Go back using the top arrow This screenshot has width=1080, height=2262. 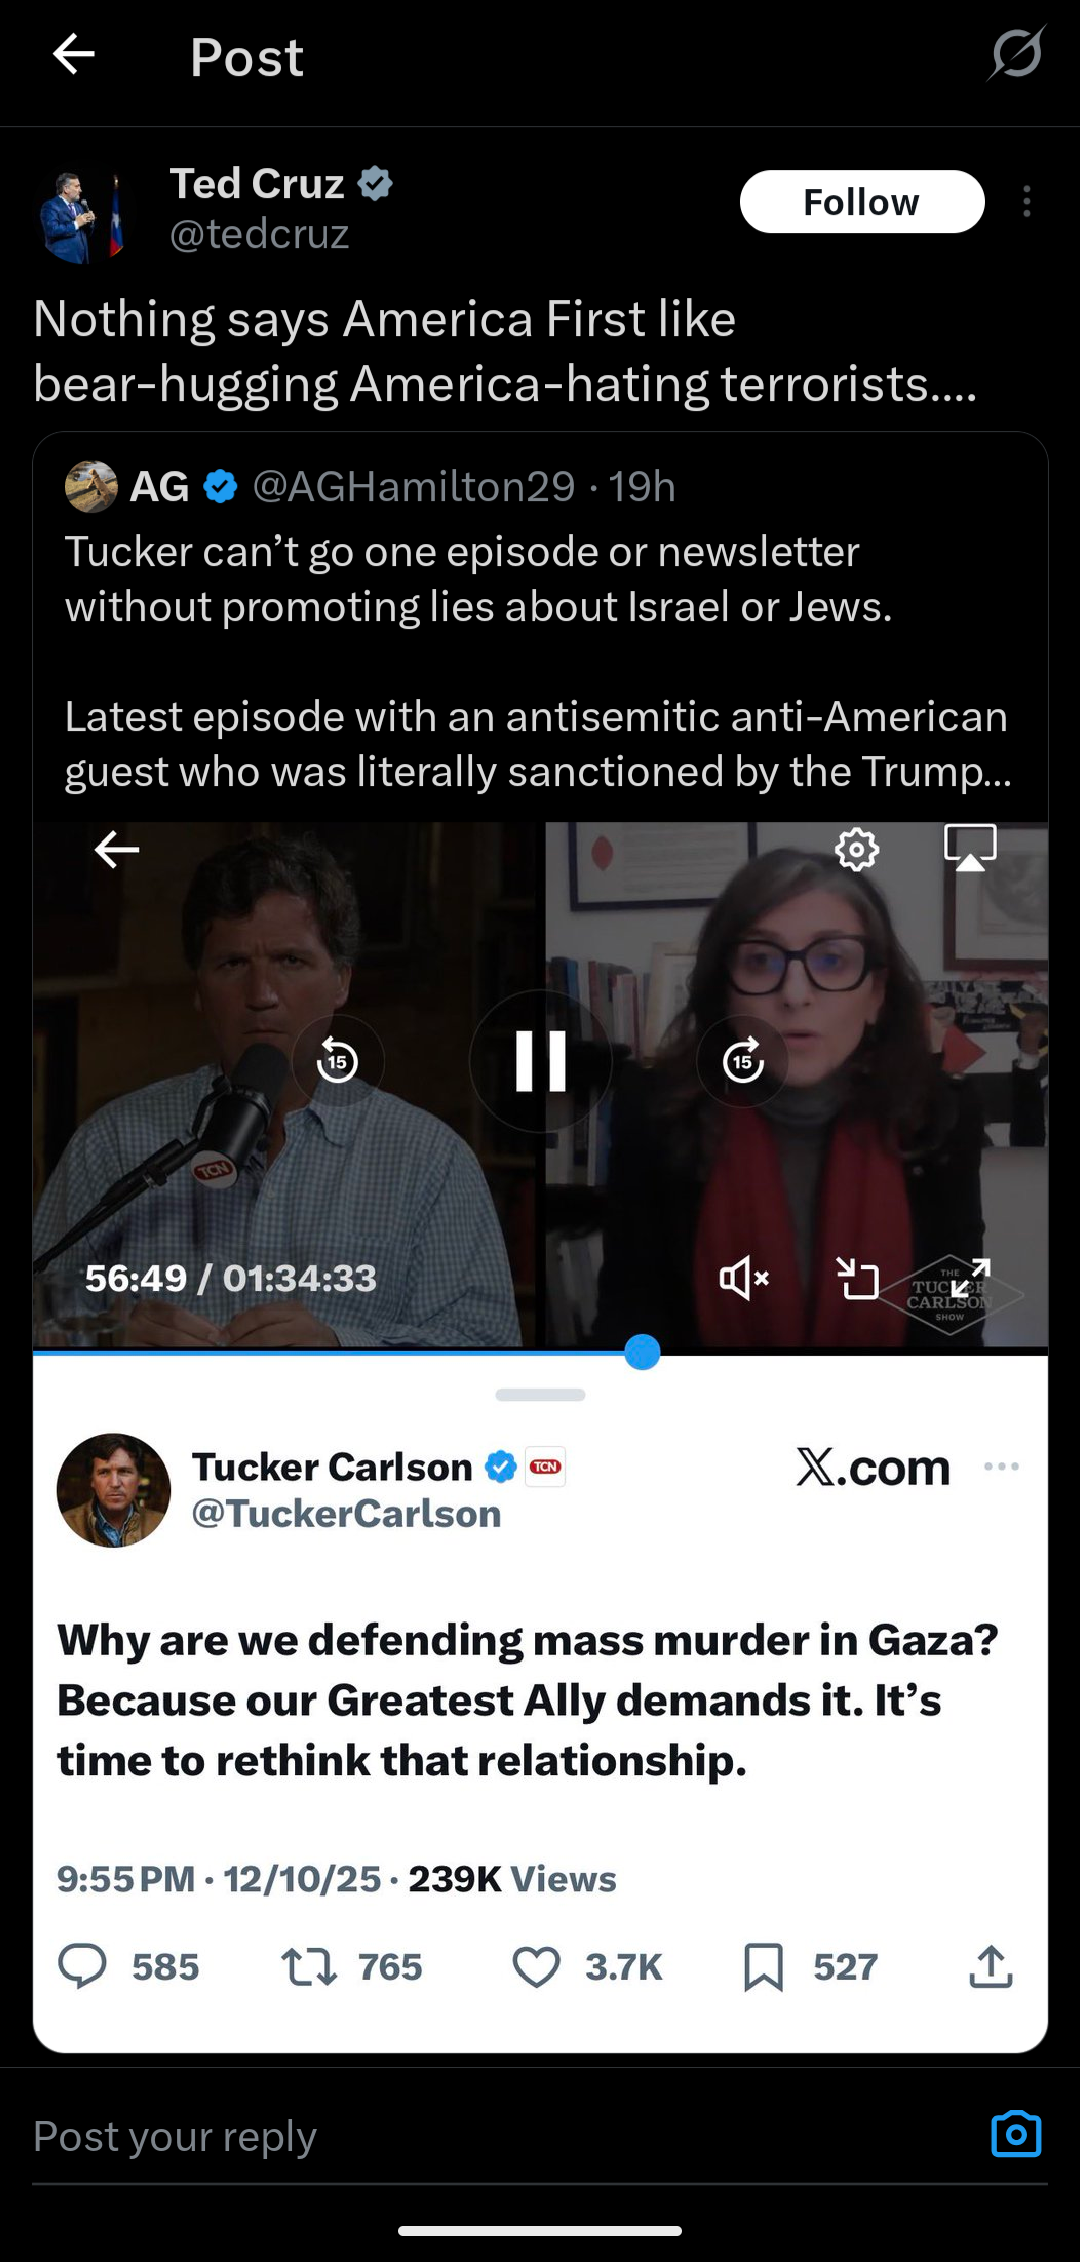[x=73, y=54]
